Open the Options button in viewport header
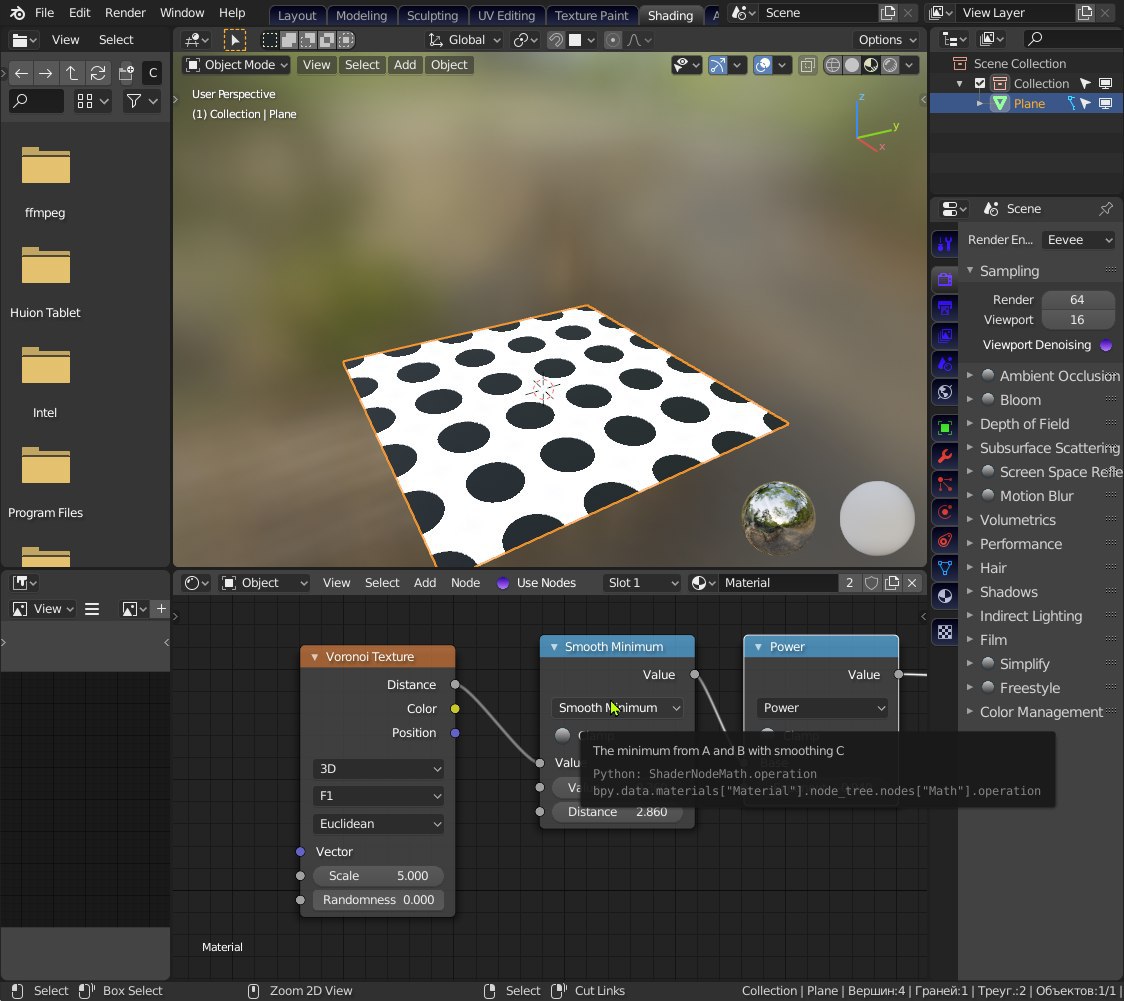 click(887, 40)
